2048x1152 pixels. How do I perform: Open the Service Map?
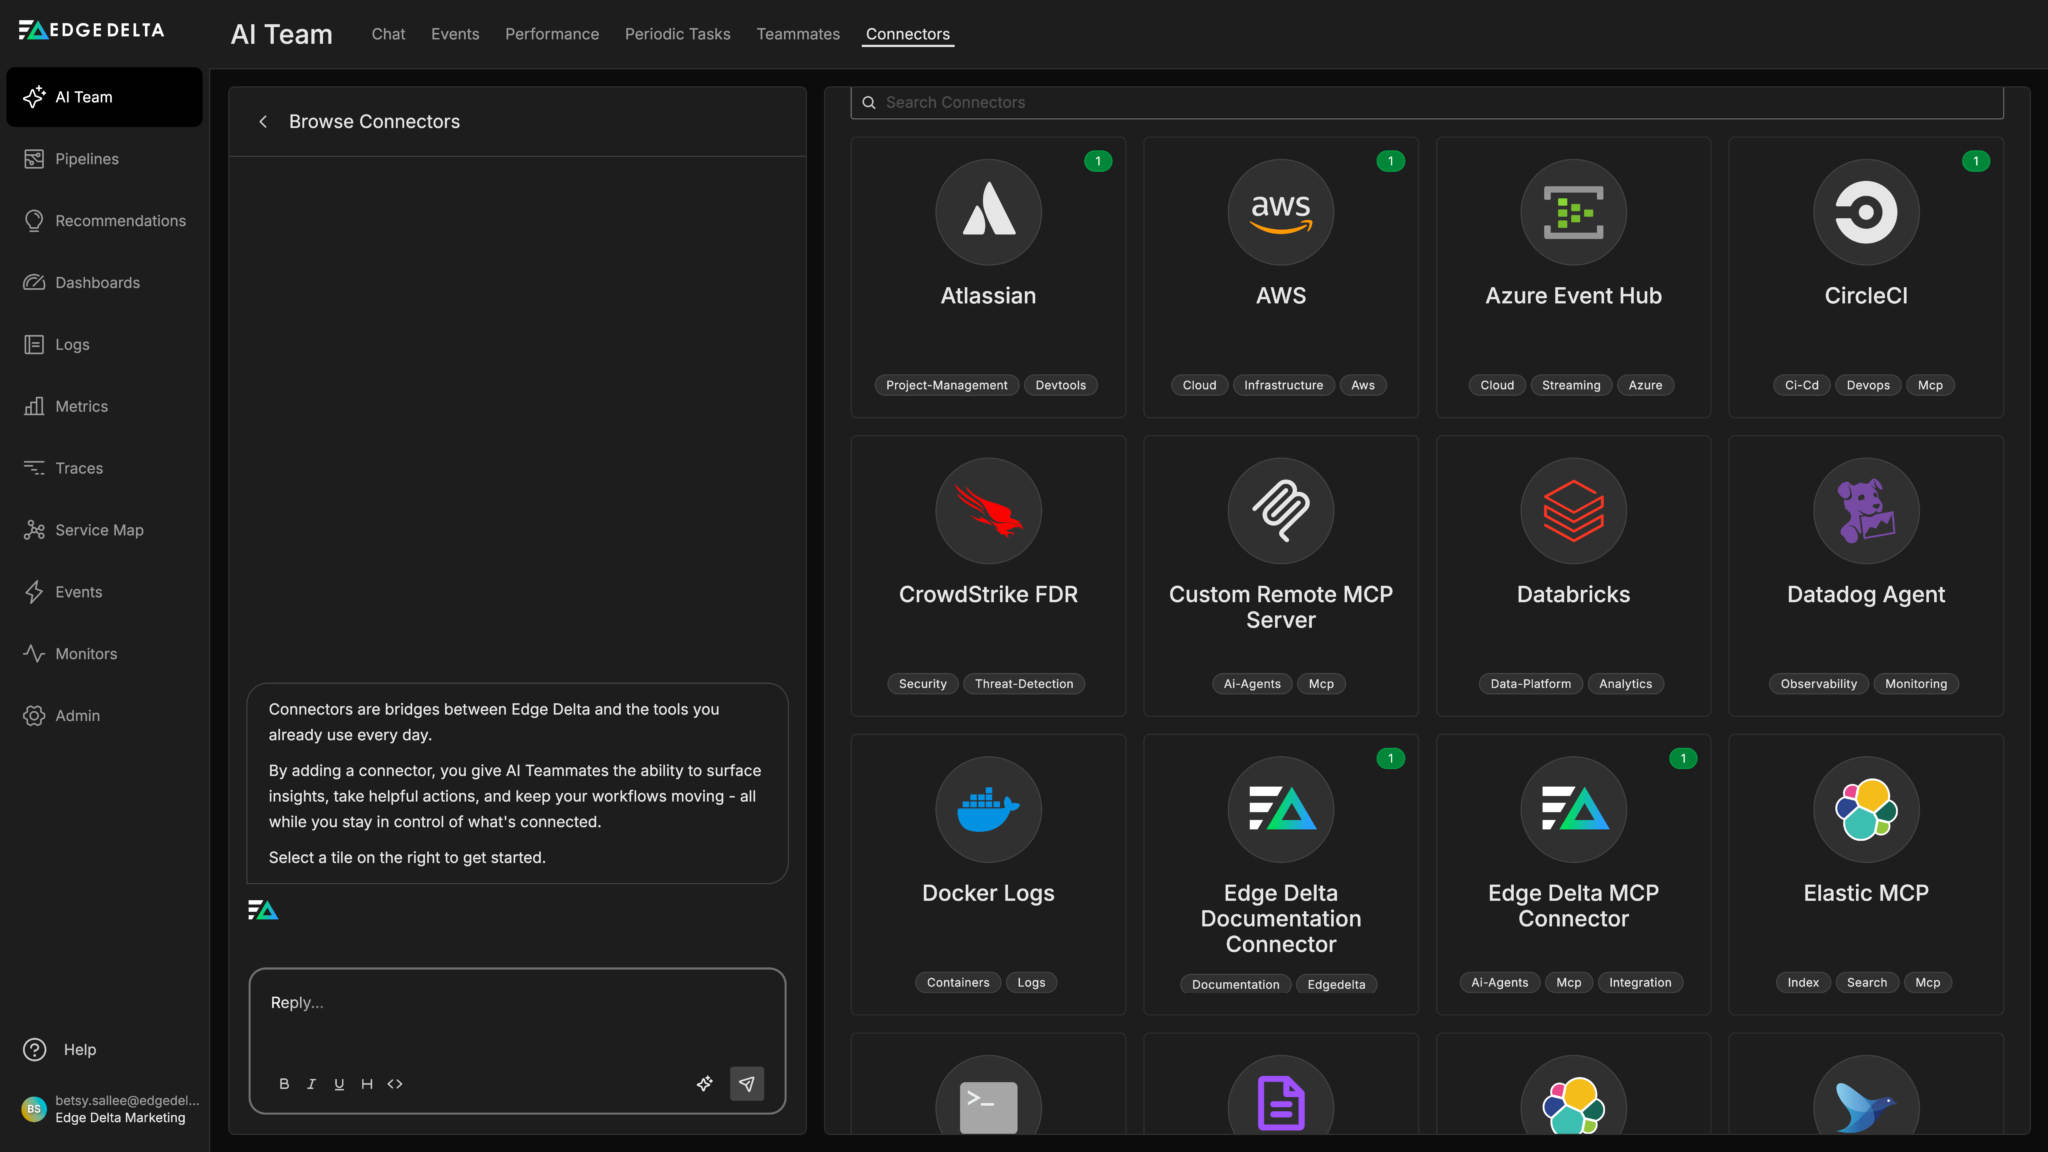99,529
